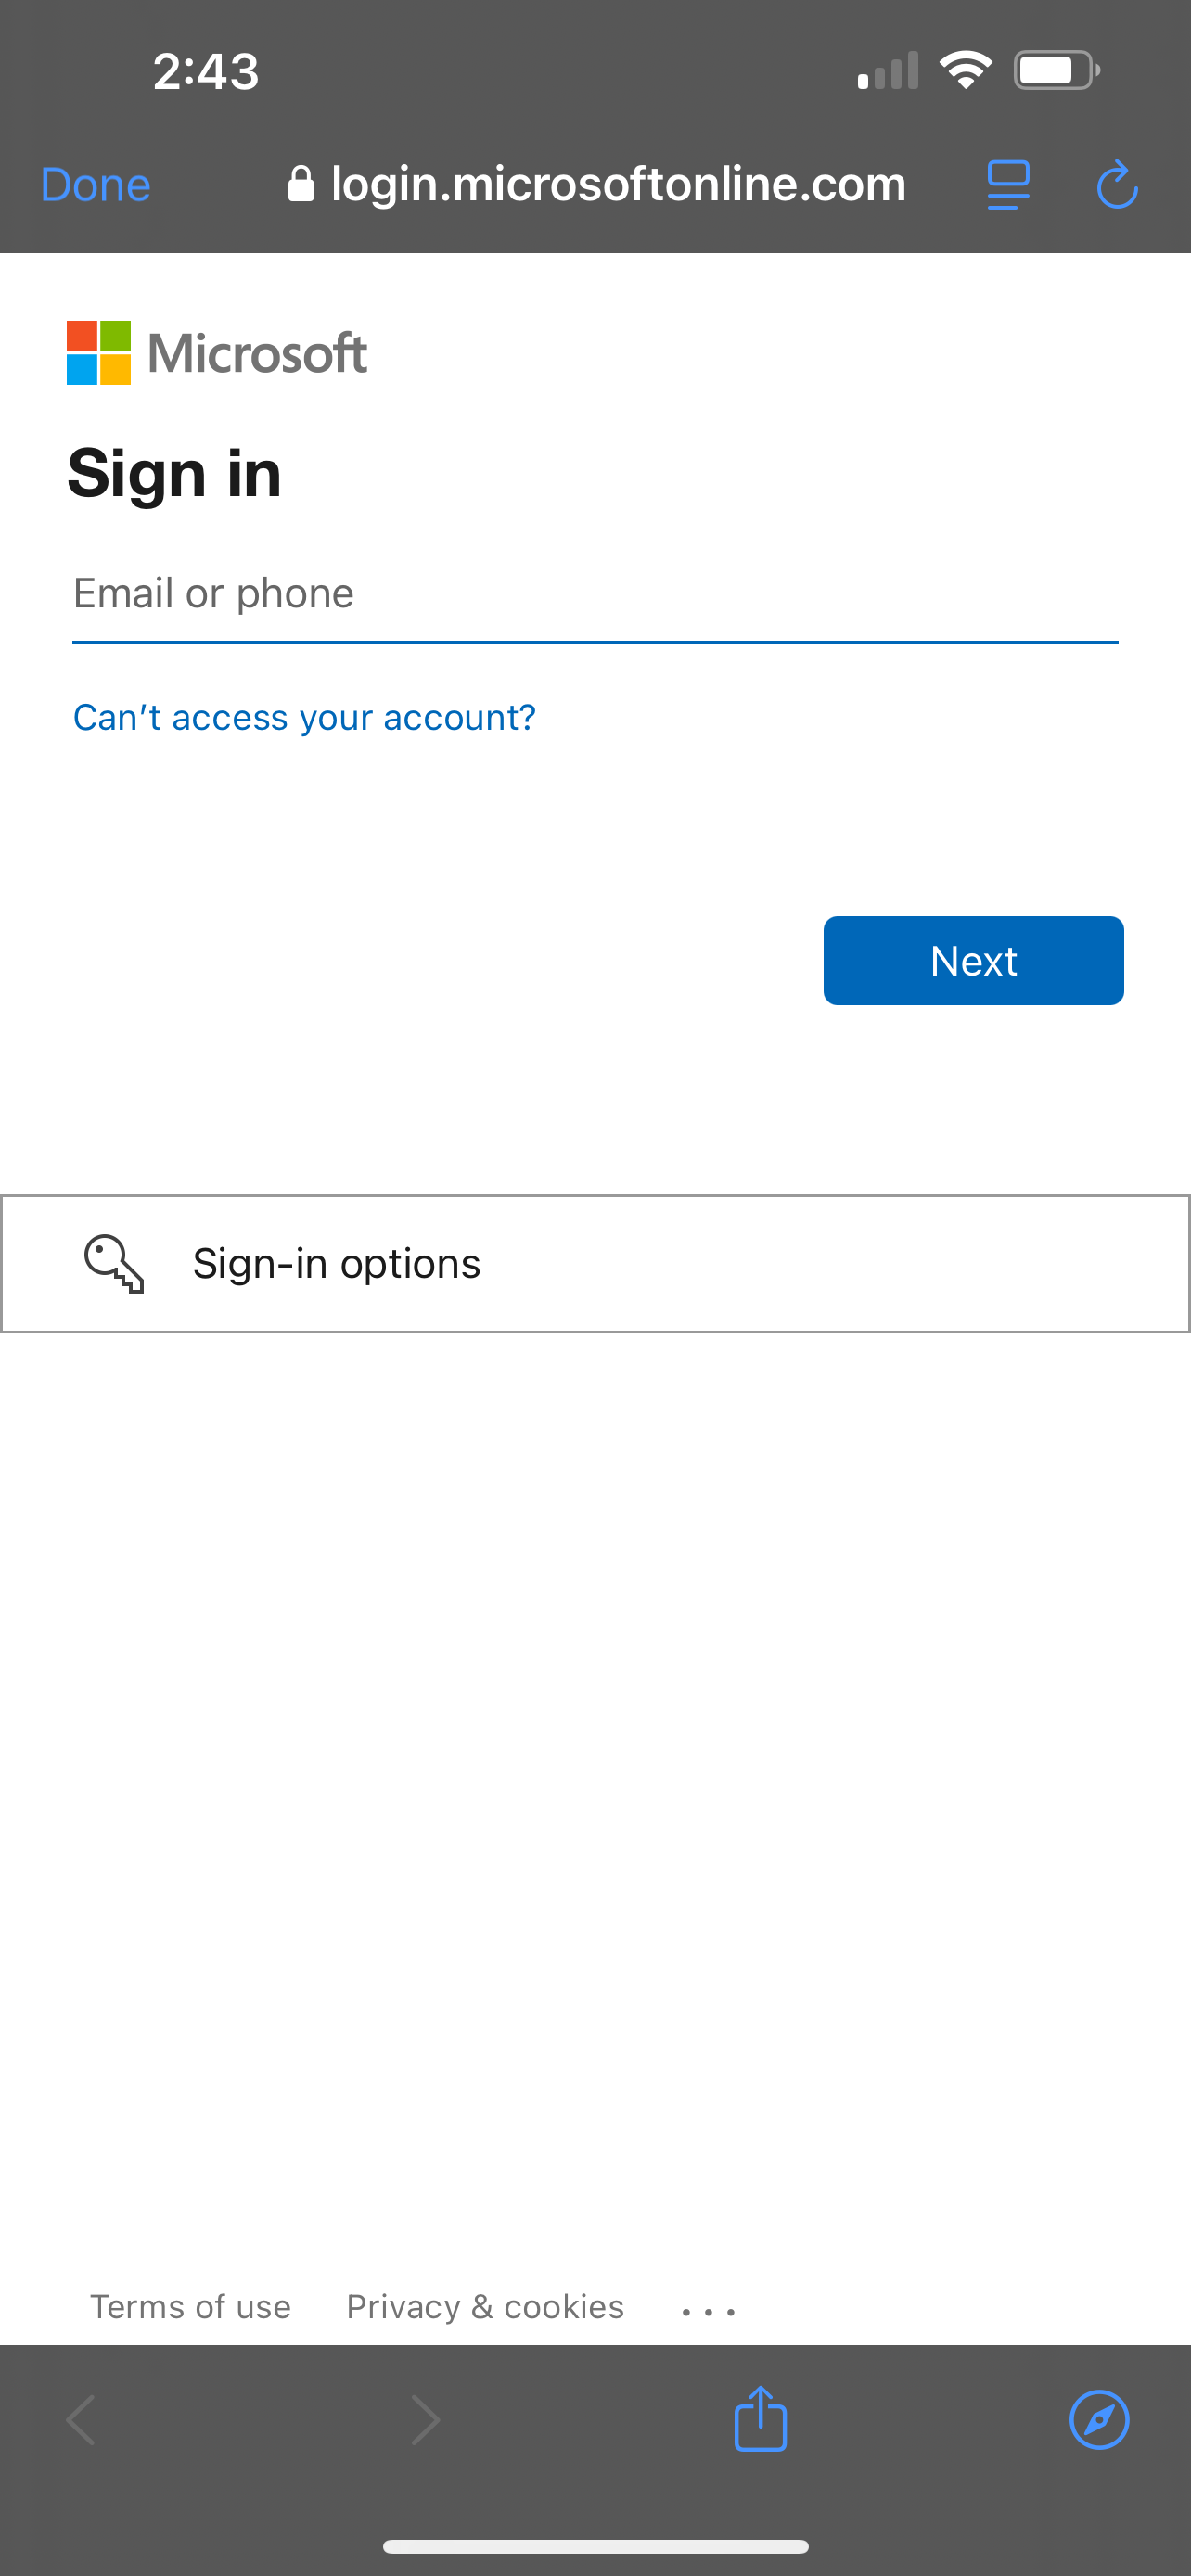
Task: Open "Can't access your account?" link
Action: (304, 717)
